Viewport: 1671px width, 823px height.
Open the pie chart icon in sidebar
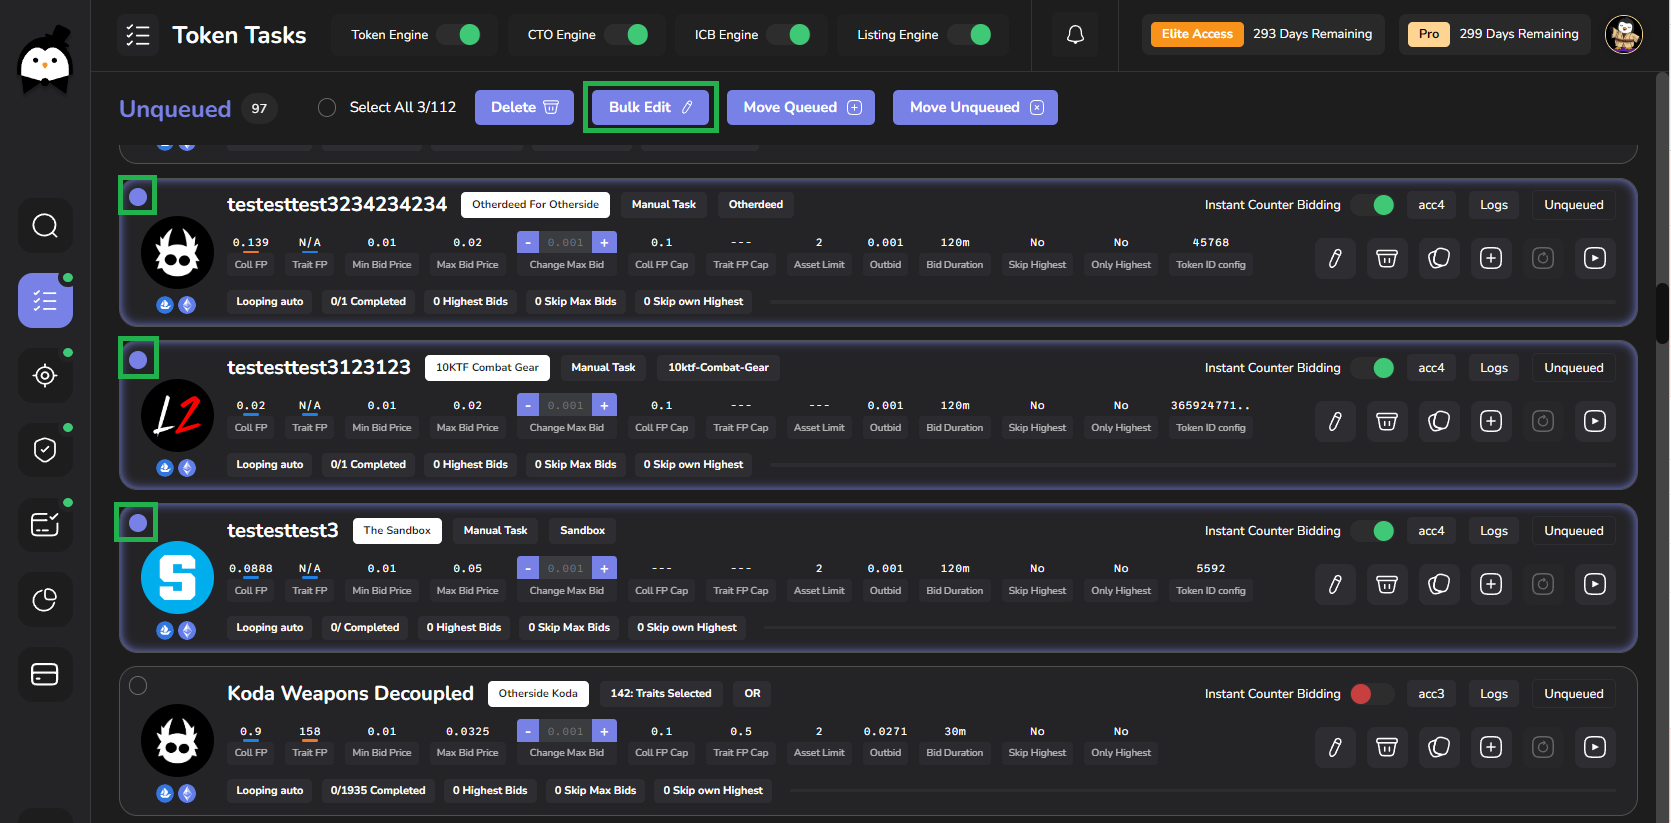pyautogui.click(x=45, y=600)
